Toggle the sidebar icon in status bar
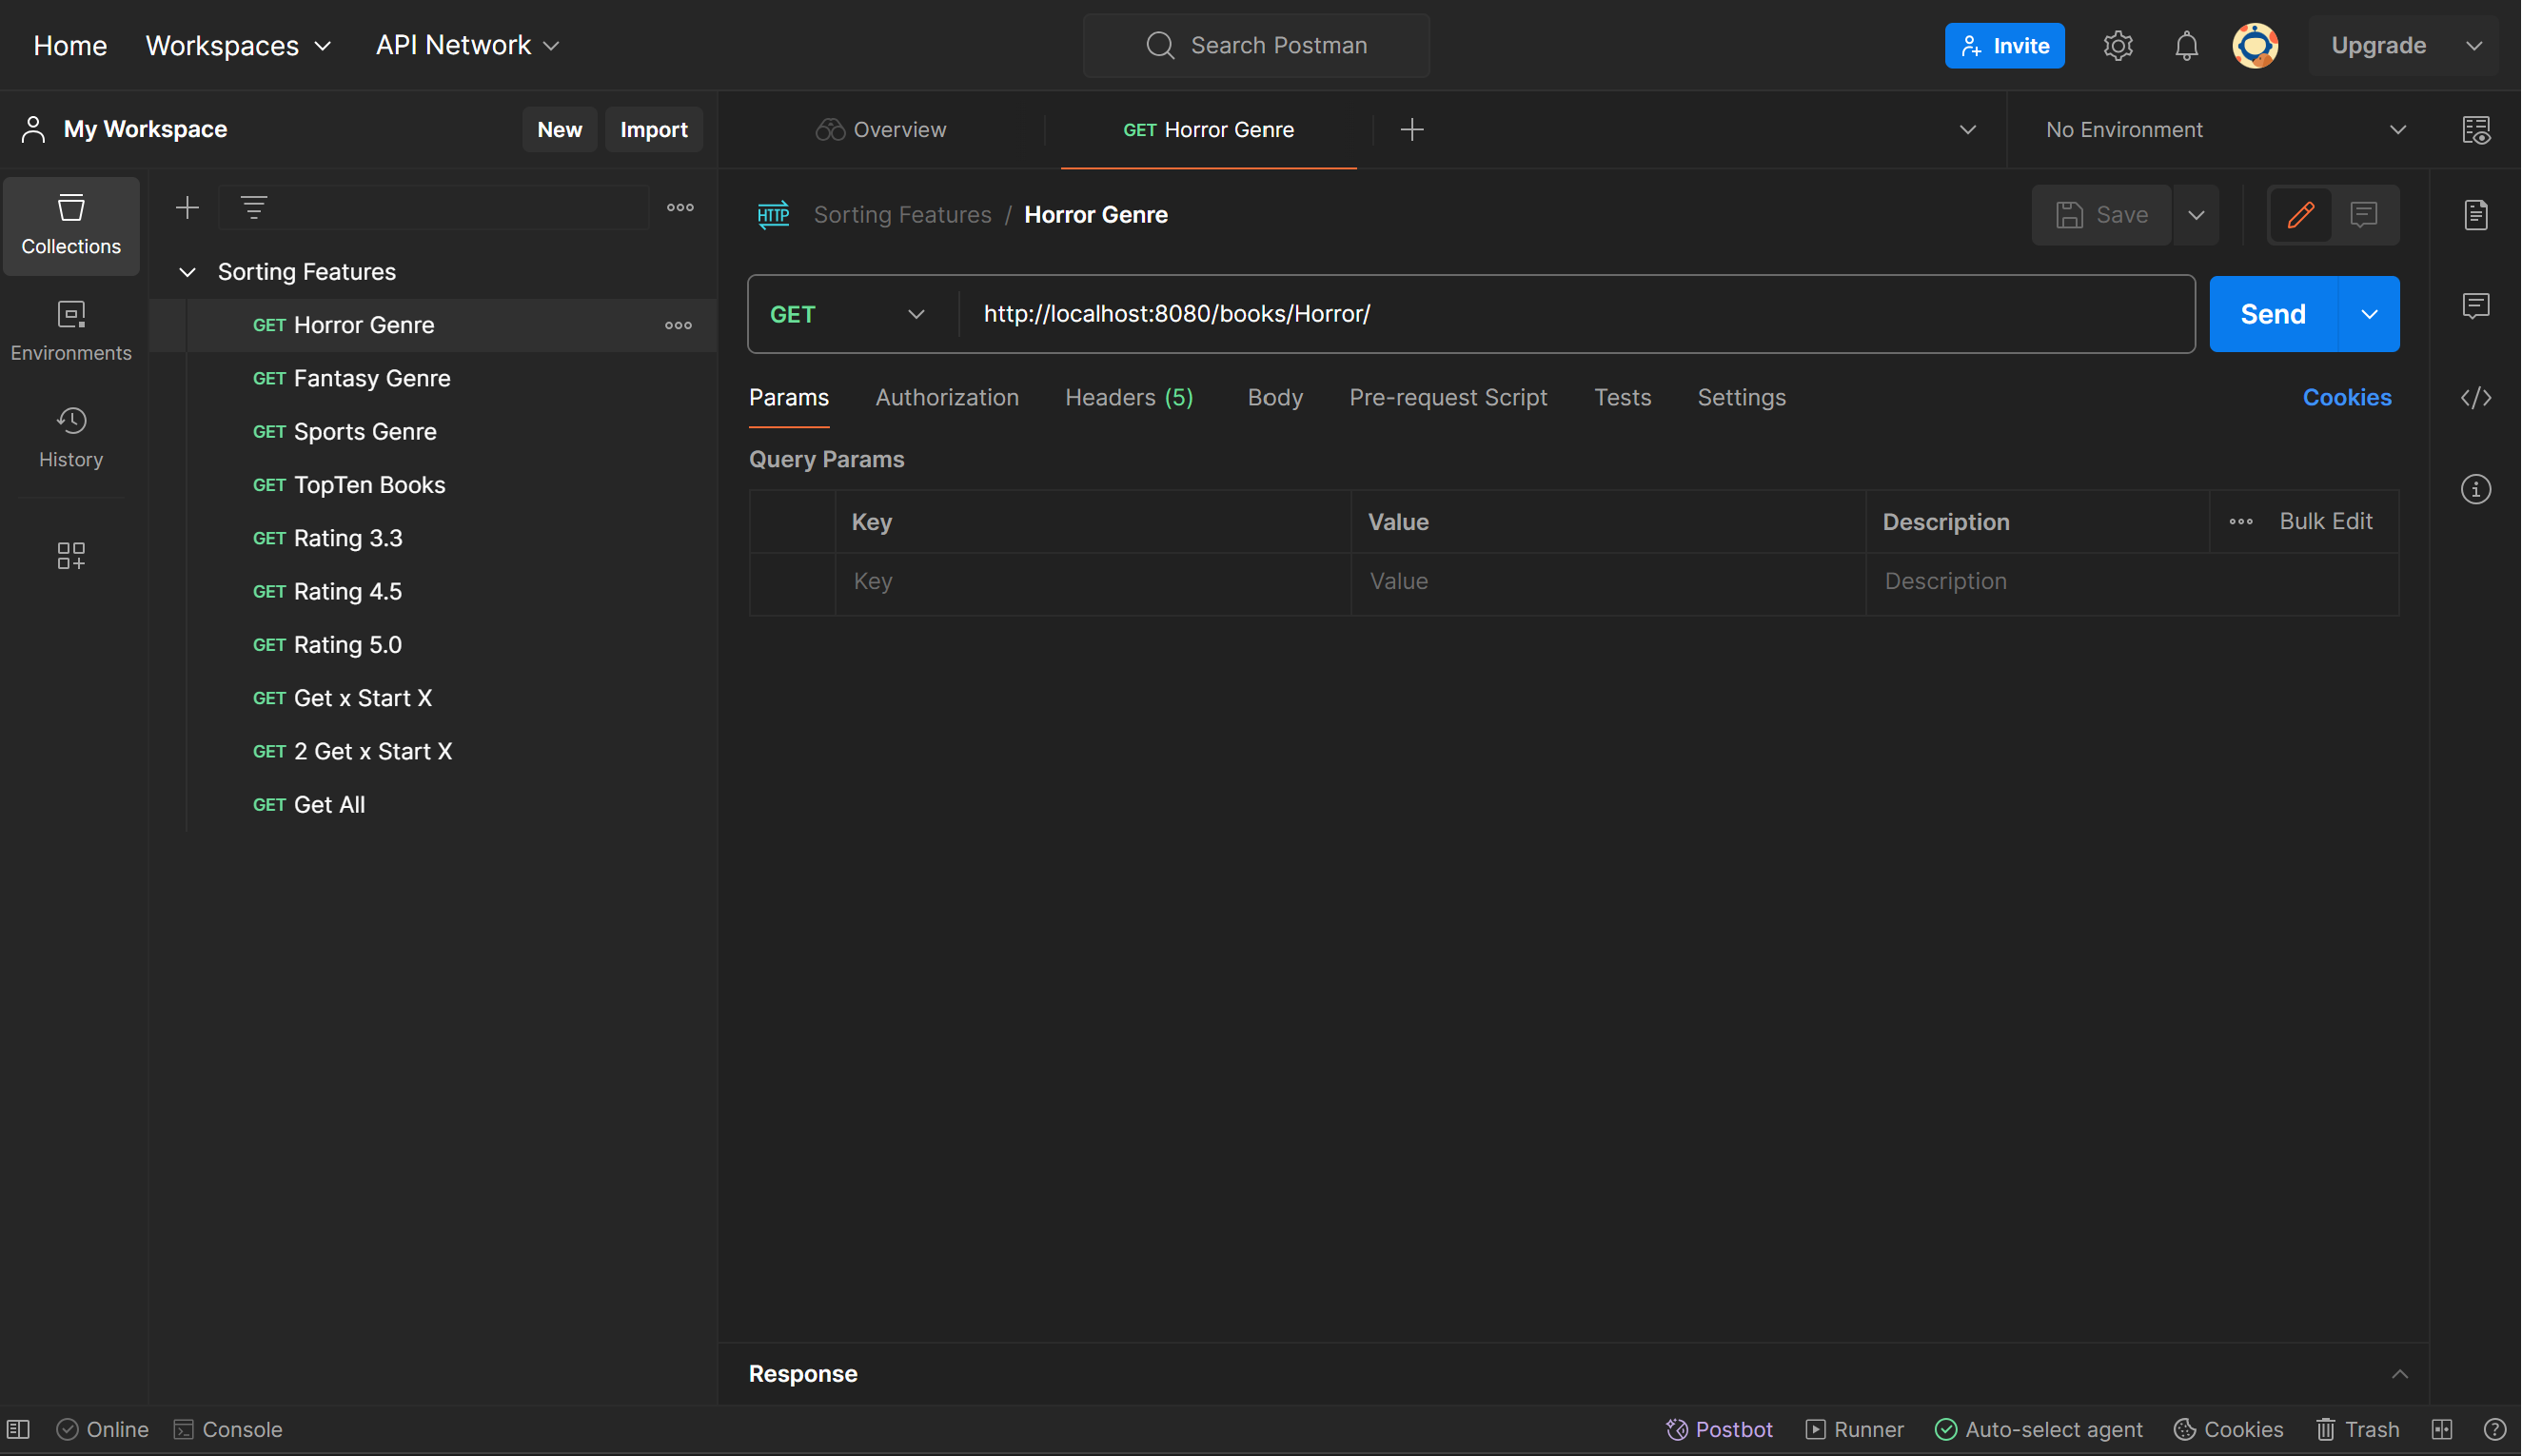 click(18, 1430)
